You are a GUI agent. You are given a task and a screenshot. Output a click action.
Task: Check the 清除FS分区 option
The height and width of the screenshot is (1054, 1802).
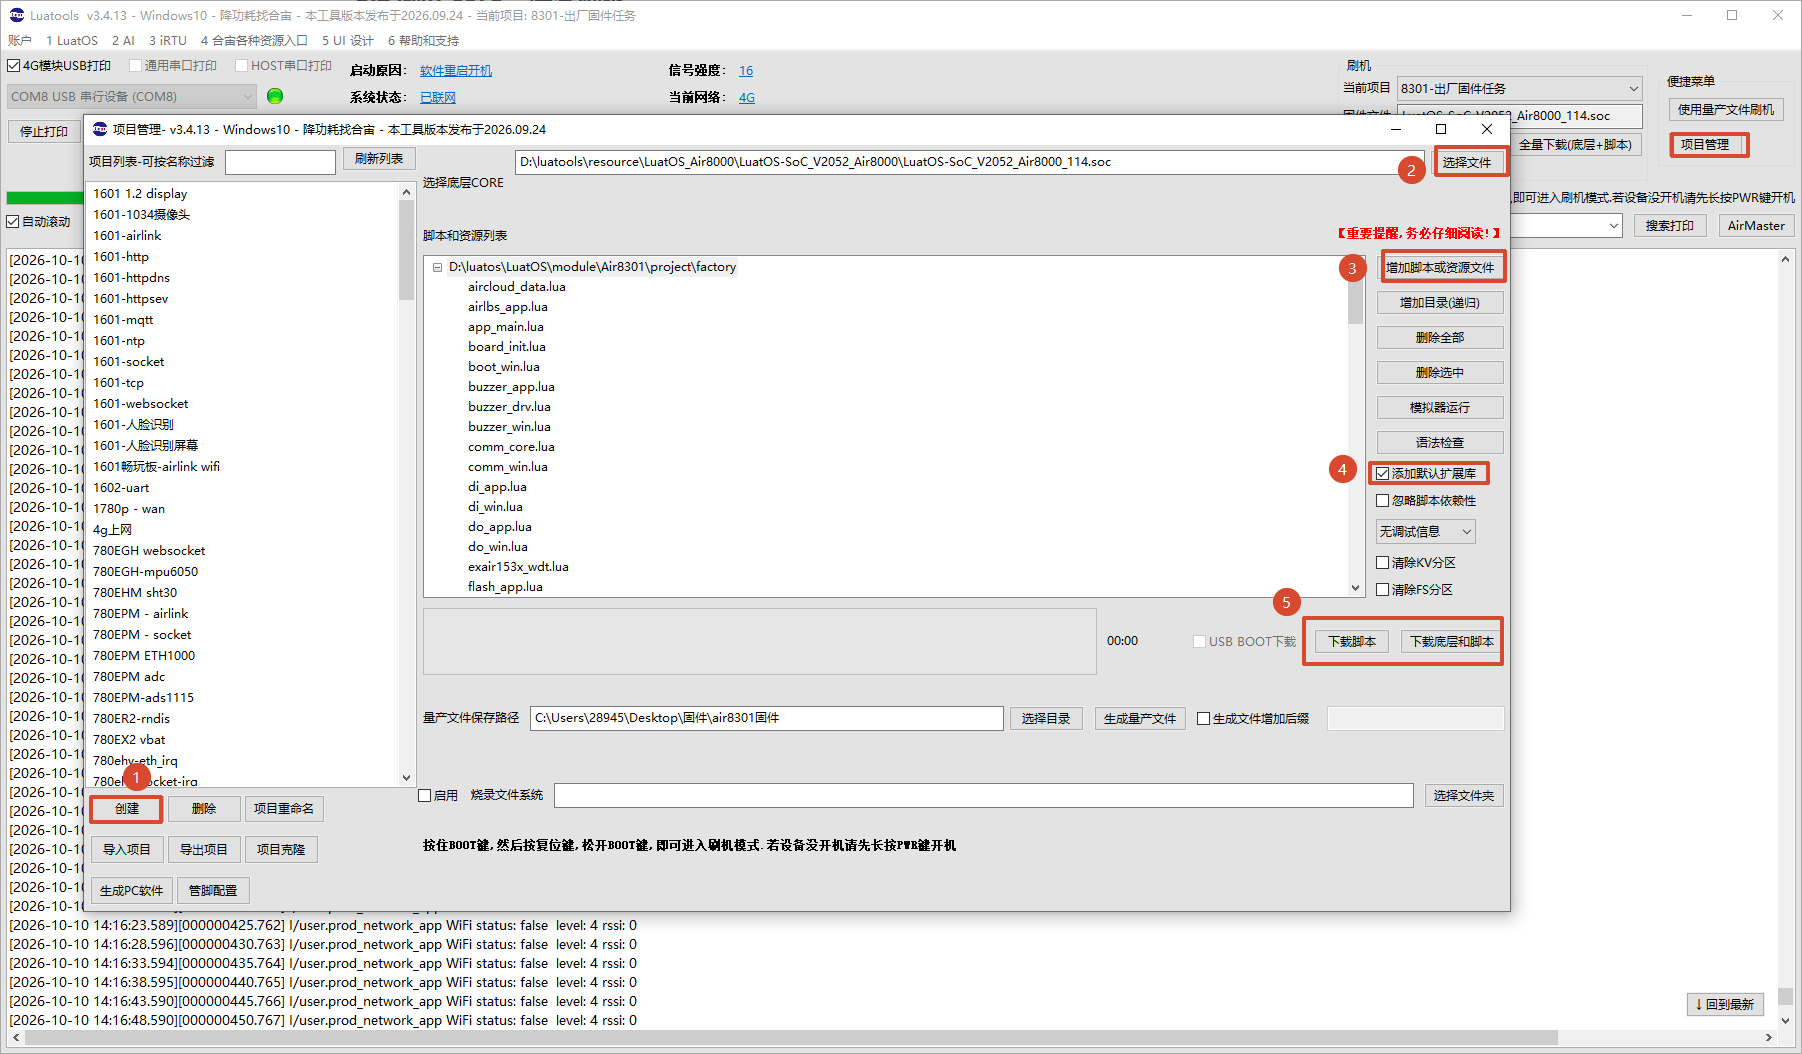tap(1383, 590)
